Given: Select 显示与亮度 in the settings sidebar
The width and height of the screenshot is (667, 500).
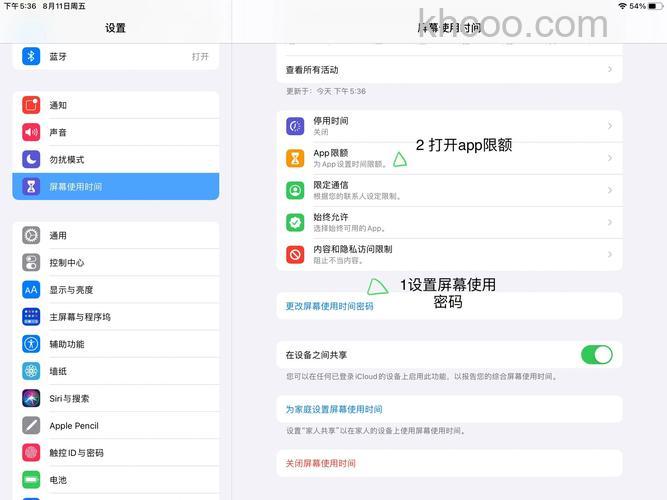Looking at the screenshot, I should (116, 290).
